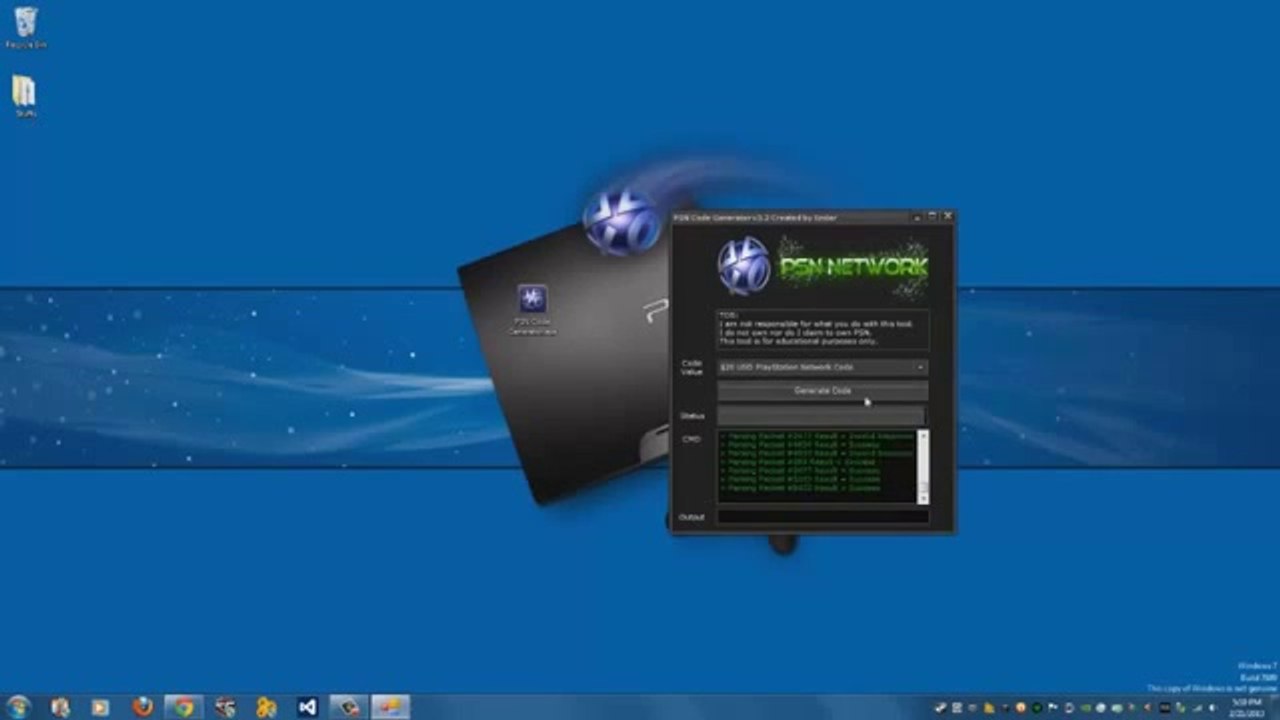
Task: Click the "Output" label
Action: click(x=692, y=517)
